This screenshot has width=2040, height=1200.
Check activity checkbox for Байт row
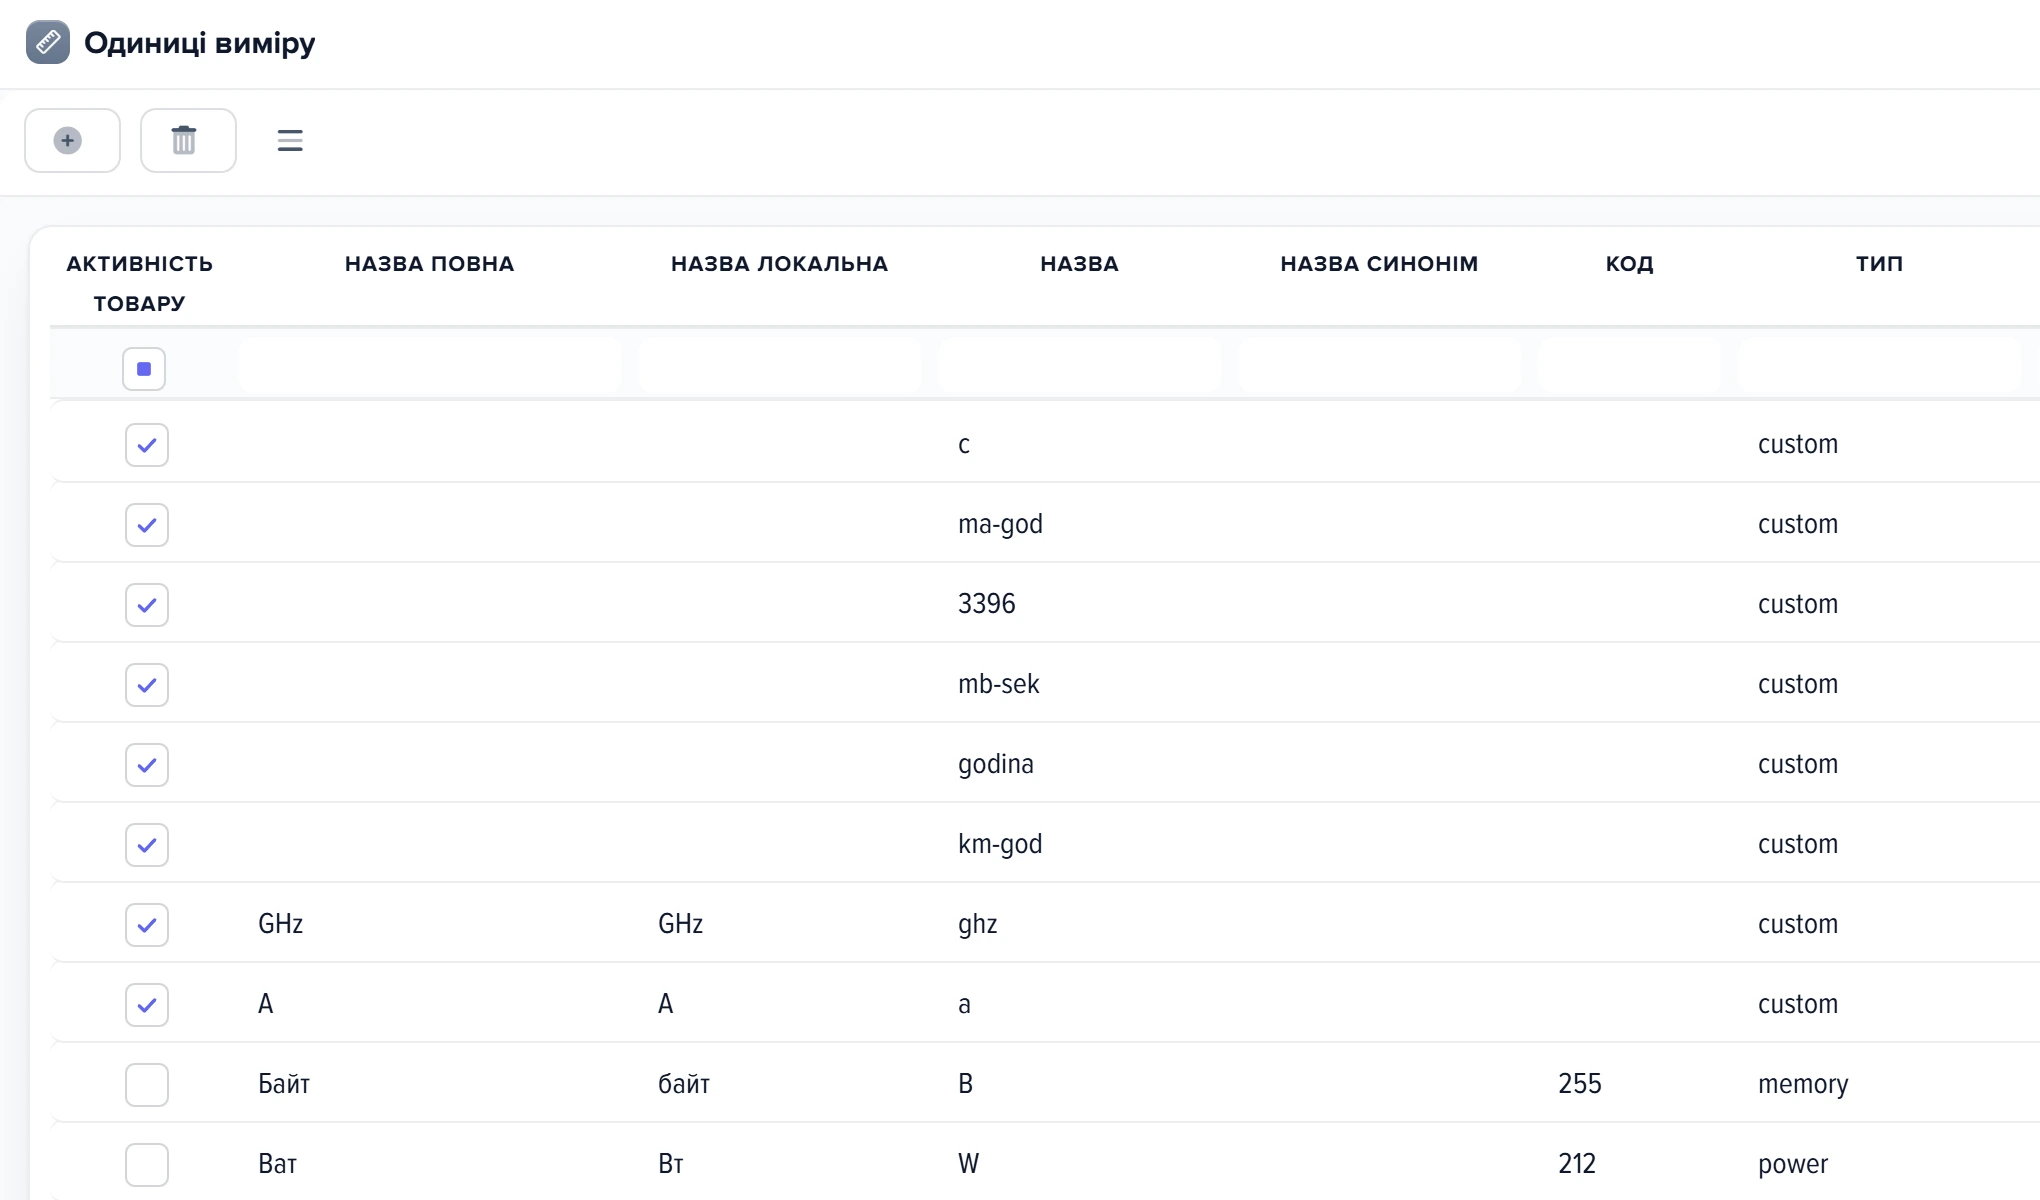147,1085
